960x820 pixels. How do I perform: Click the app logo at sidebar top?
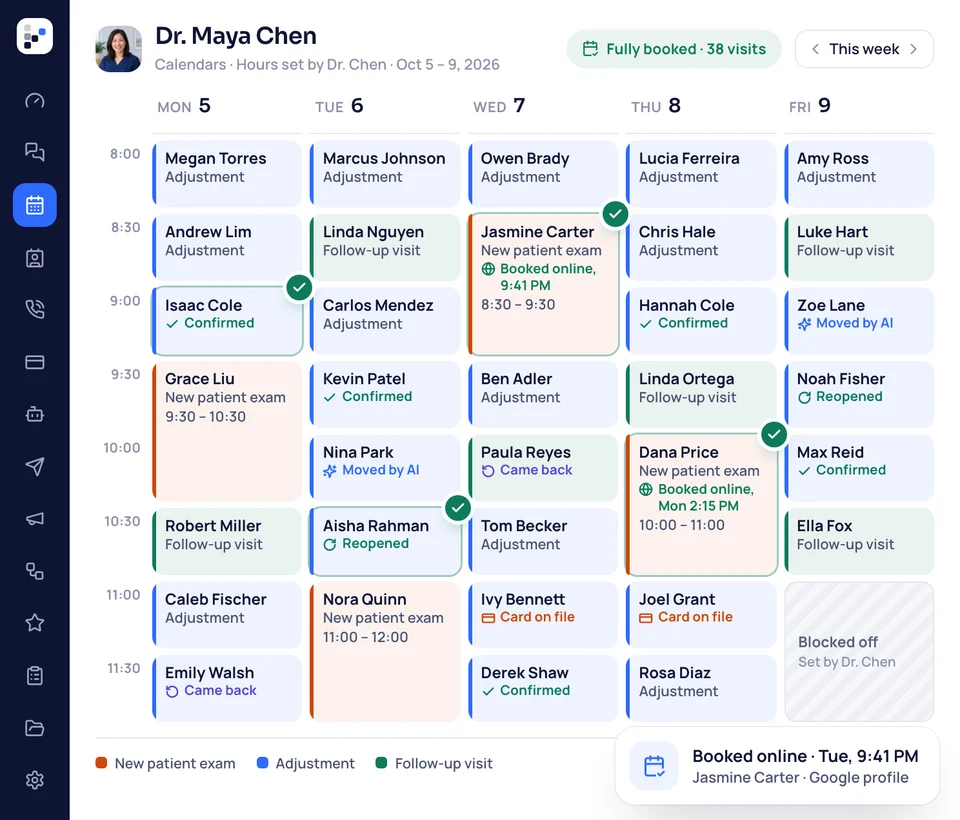35,36
